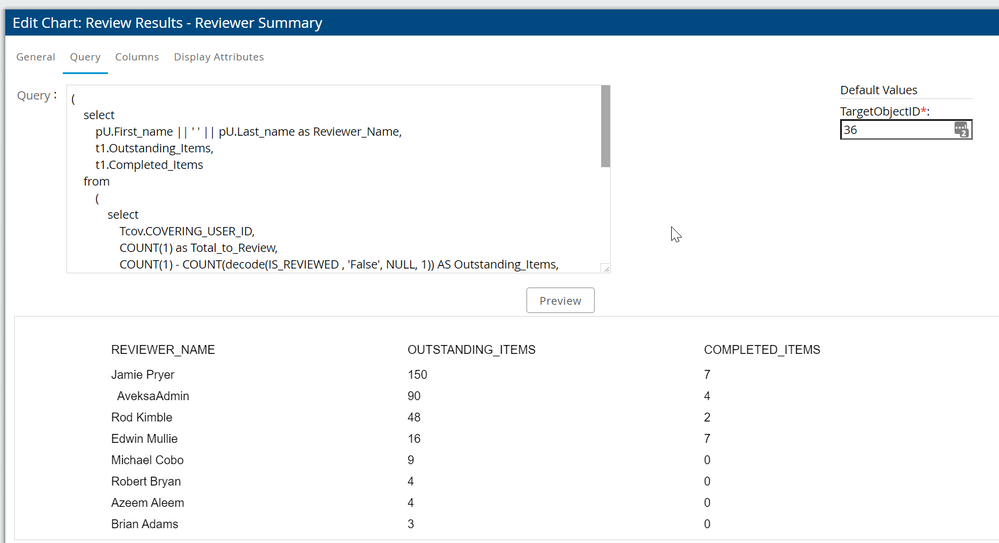Select the Jamie Pryer row
The image size is (999, 543).
[143, 375]
